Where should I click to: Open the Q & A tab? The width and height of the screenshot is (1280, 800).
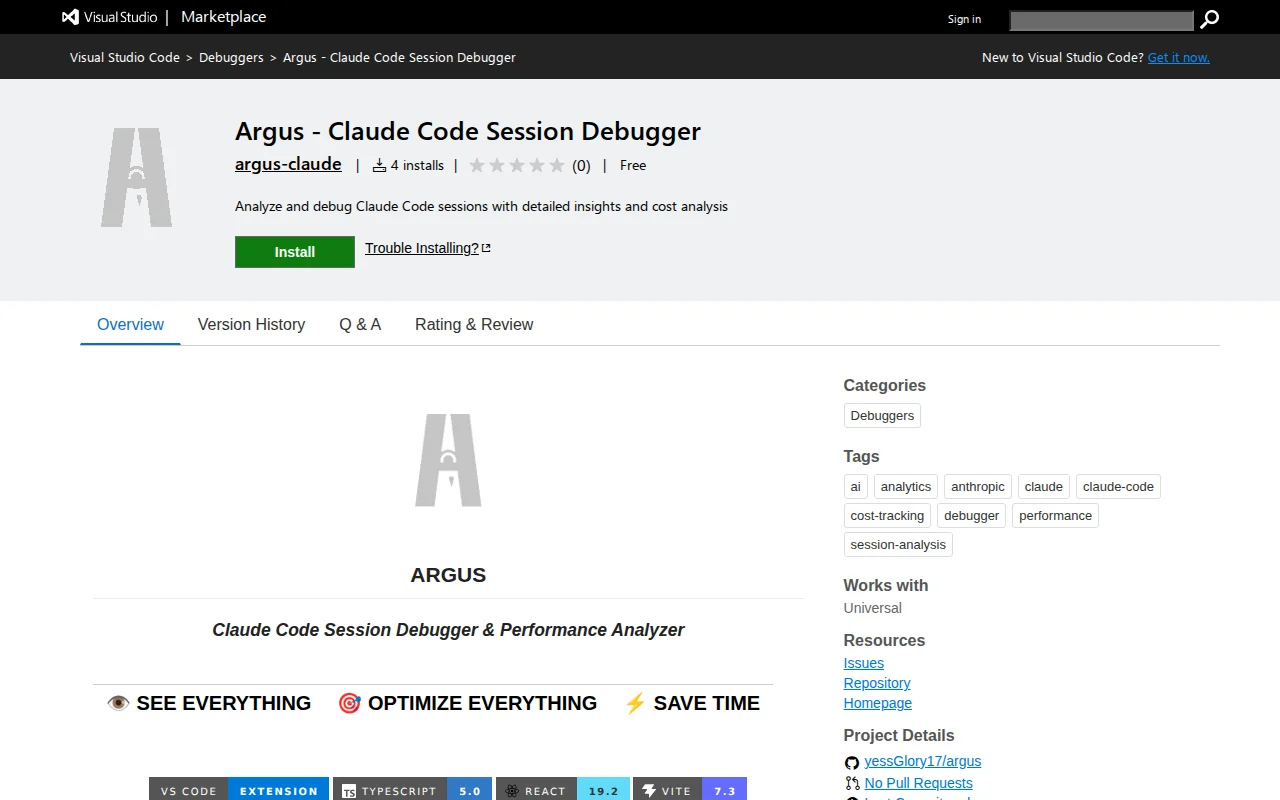point(360,324)
